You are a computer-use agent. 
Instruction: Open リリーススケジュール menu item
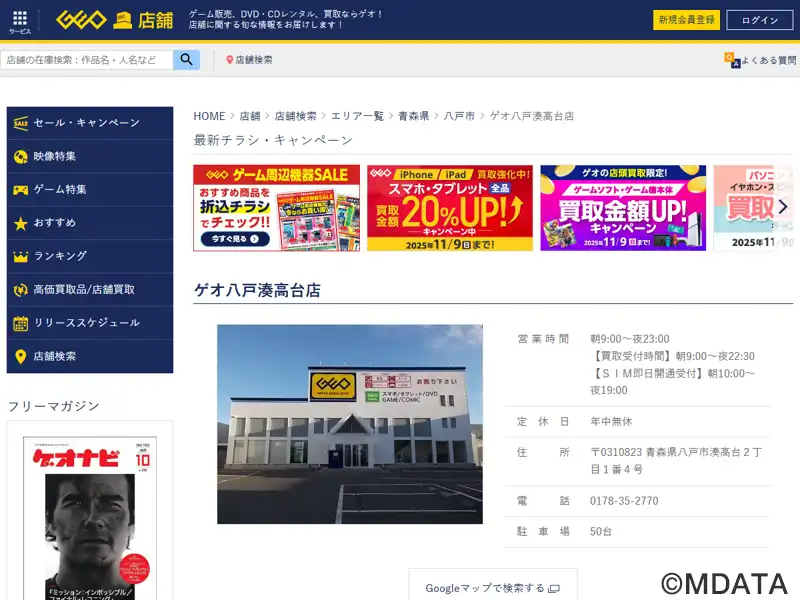point(90,323)
